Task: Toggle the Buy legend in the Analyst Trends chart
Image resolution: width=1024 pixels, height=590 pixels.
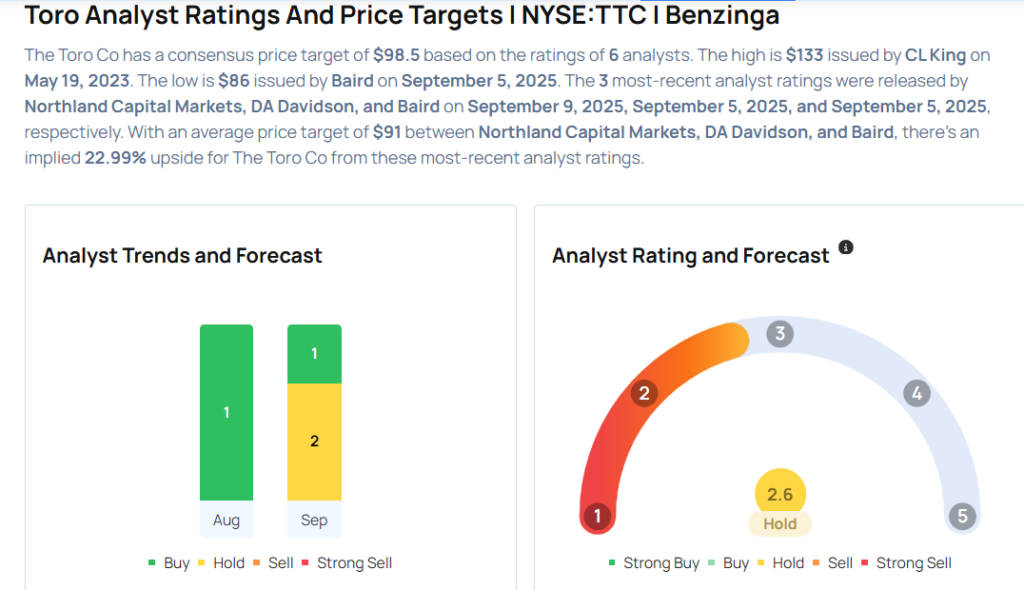Action: pos(168,563)
